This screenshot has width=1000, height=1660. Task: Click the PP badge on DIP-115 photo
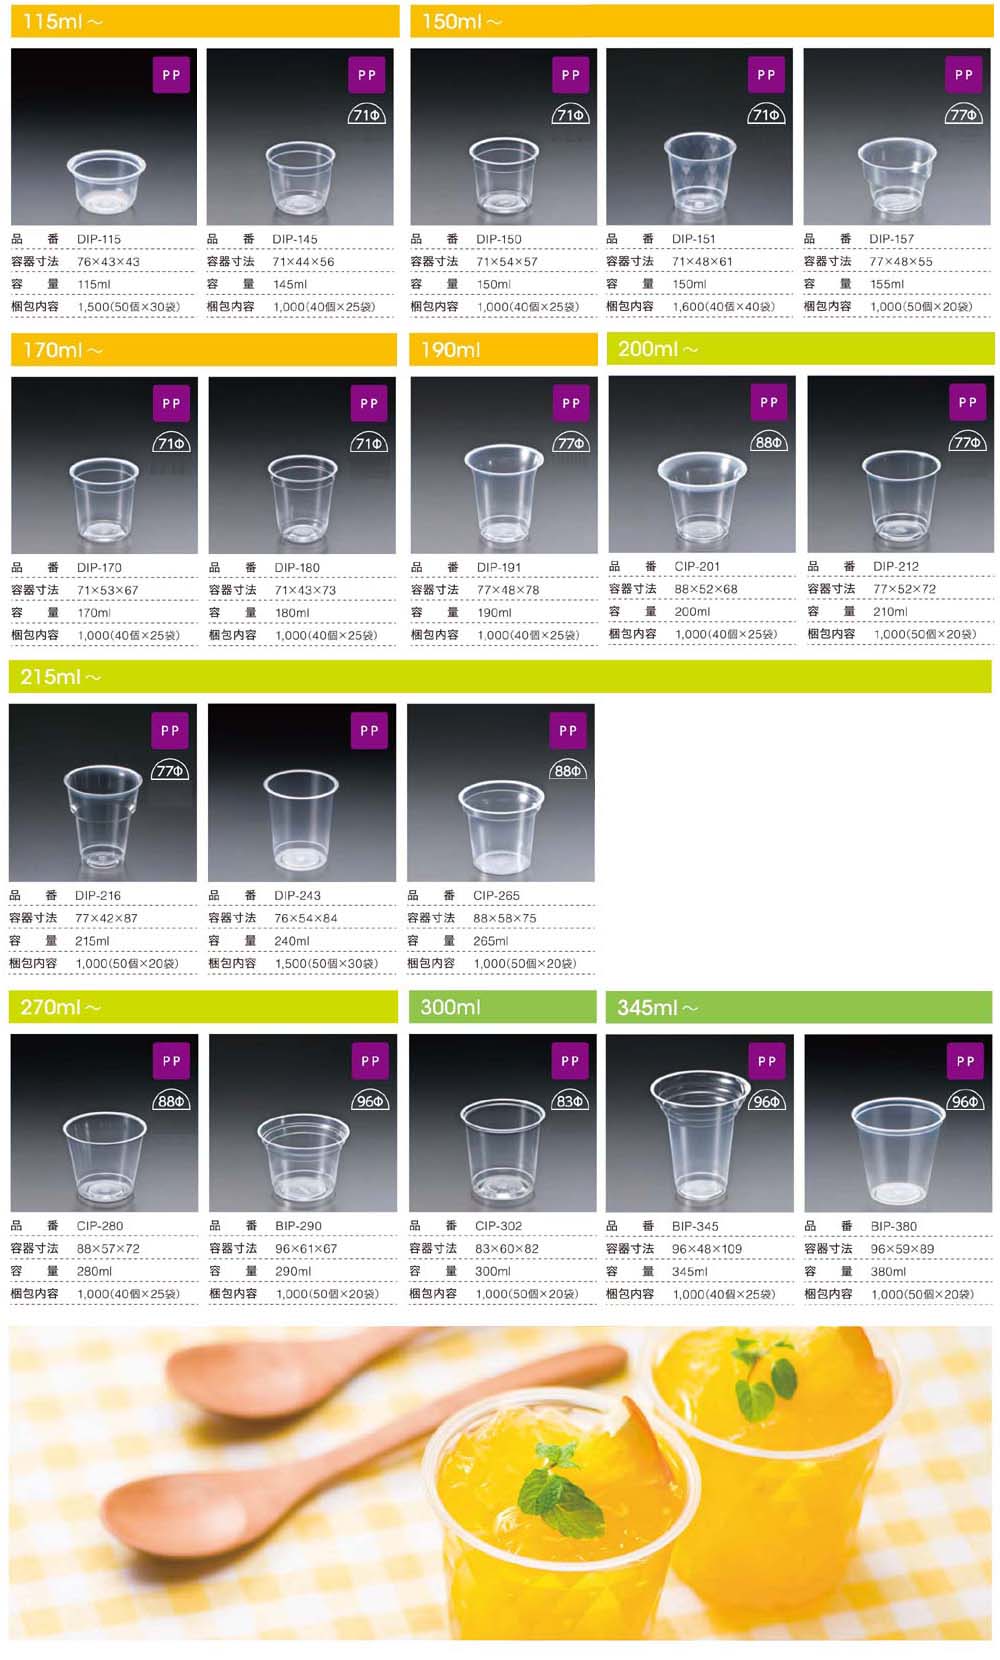tap(172, 75)
